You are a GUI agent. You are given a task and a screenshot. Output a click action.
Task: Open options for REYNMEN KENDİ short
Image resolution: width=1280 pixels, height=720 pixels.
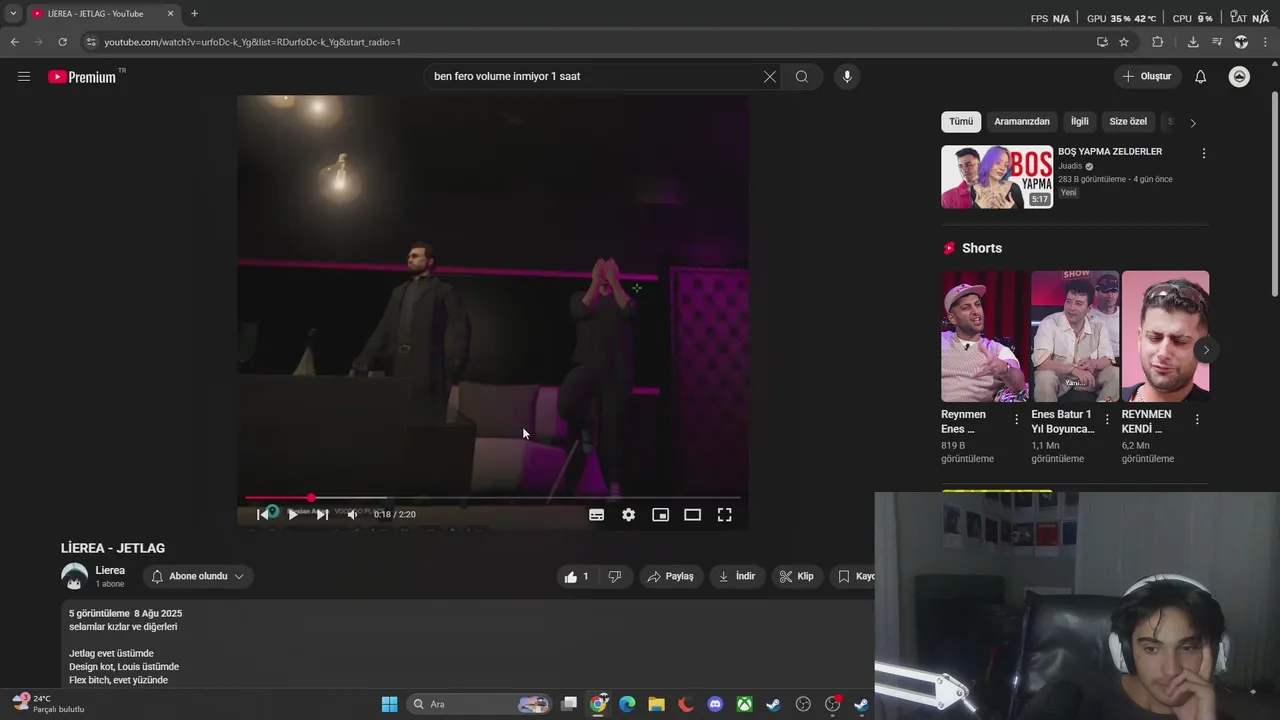point(1197,419)
